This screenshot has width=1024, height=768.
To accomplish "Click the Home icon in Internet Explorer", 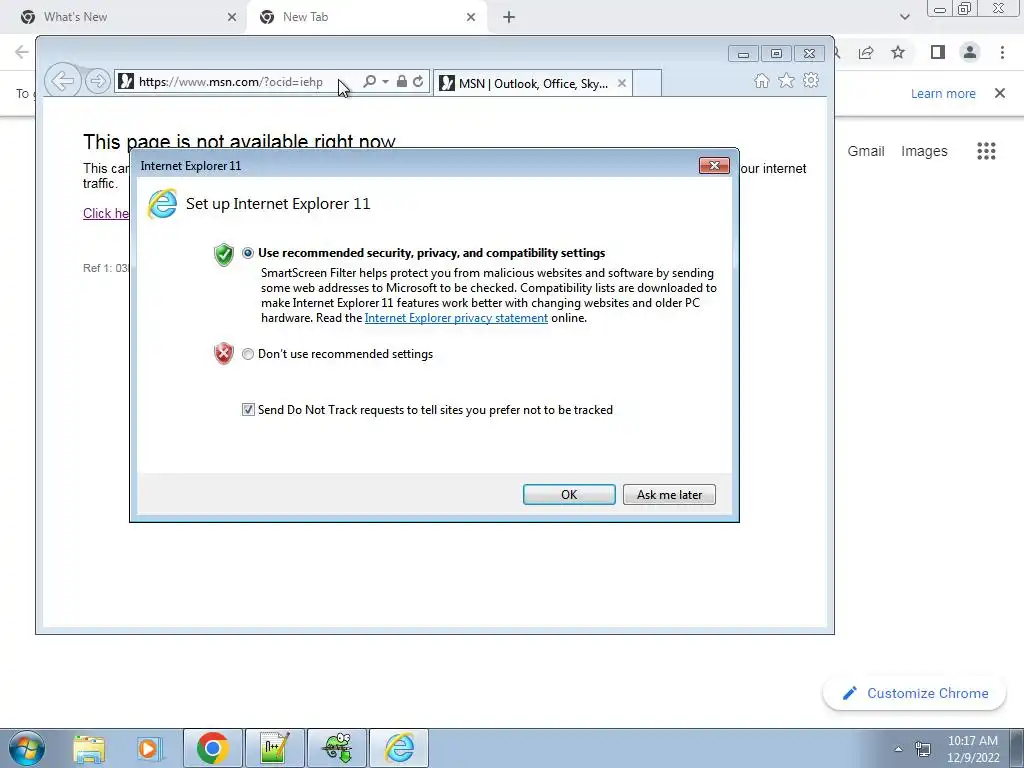I will point(761,81).
